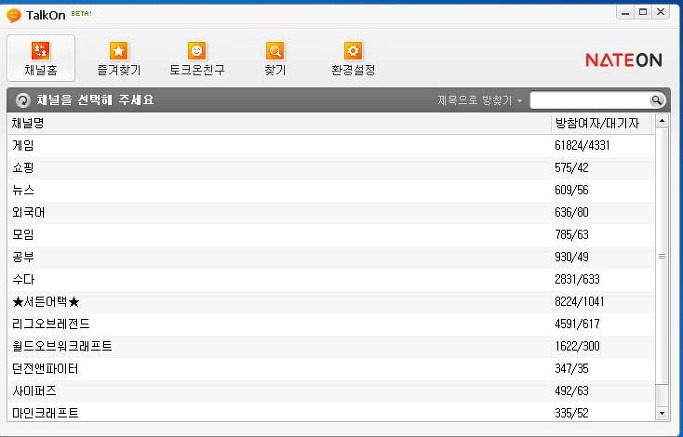Minimize the TalkOn window
Image resolution: width=683 pixels, height=437 pixels.
click(625, 13)
